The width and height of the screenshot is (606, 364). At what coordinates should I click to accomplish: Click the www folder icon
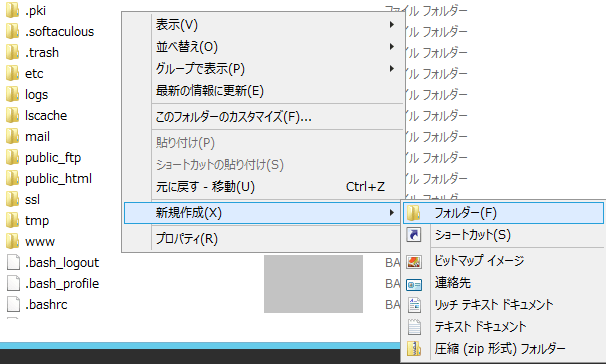pyautogui.click(x=12, y=241)
